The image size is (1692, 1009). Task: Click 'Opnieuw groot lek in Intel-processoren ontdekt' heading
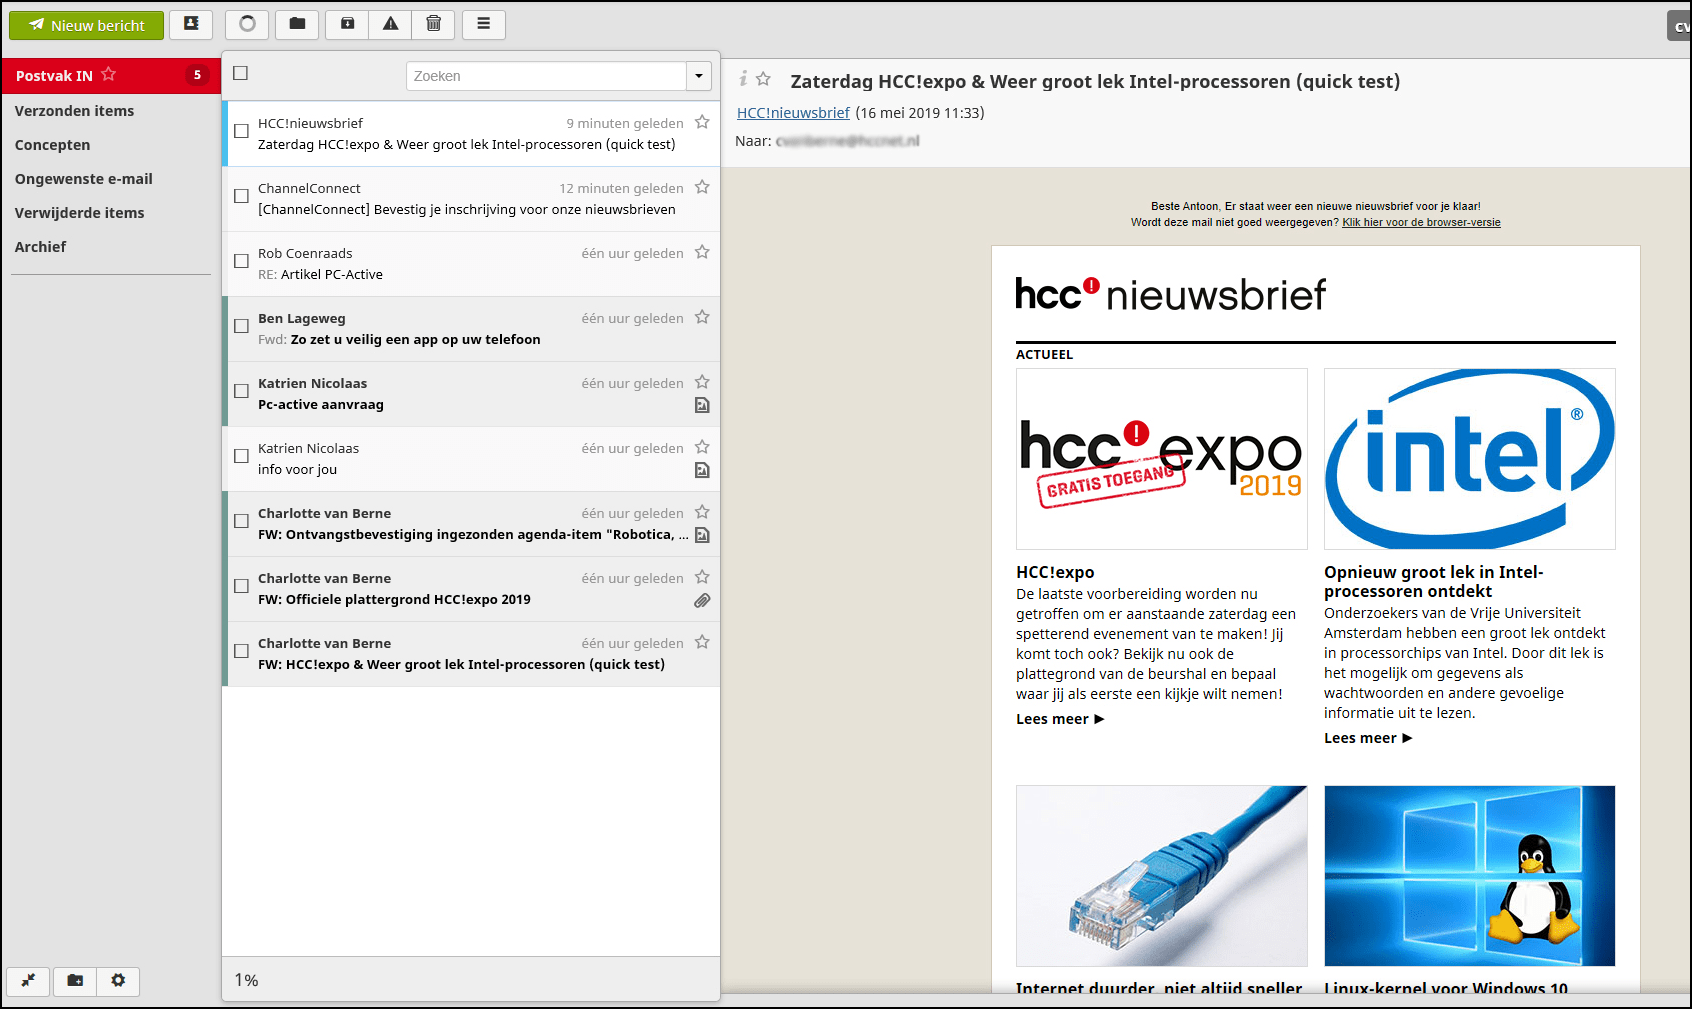(1434, 581)
